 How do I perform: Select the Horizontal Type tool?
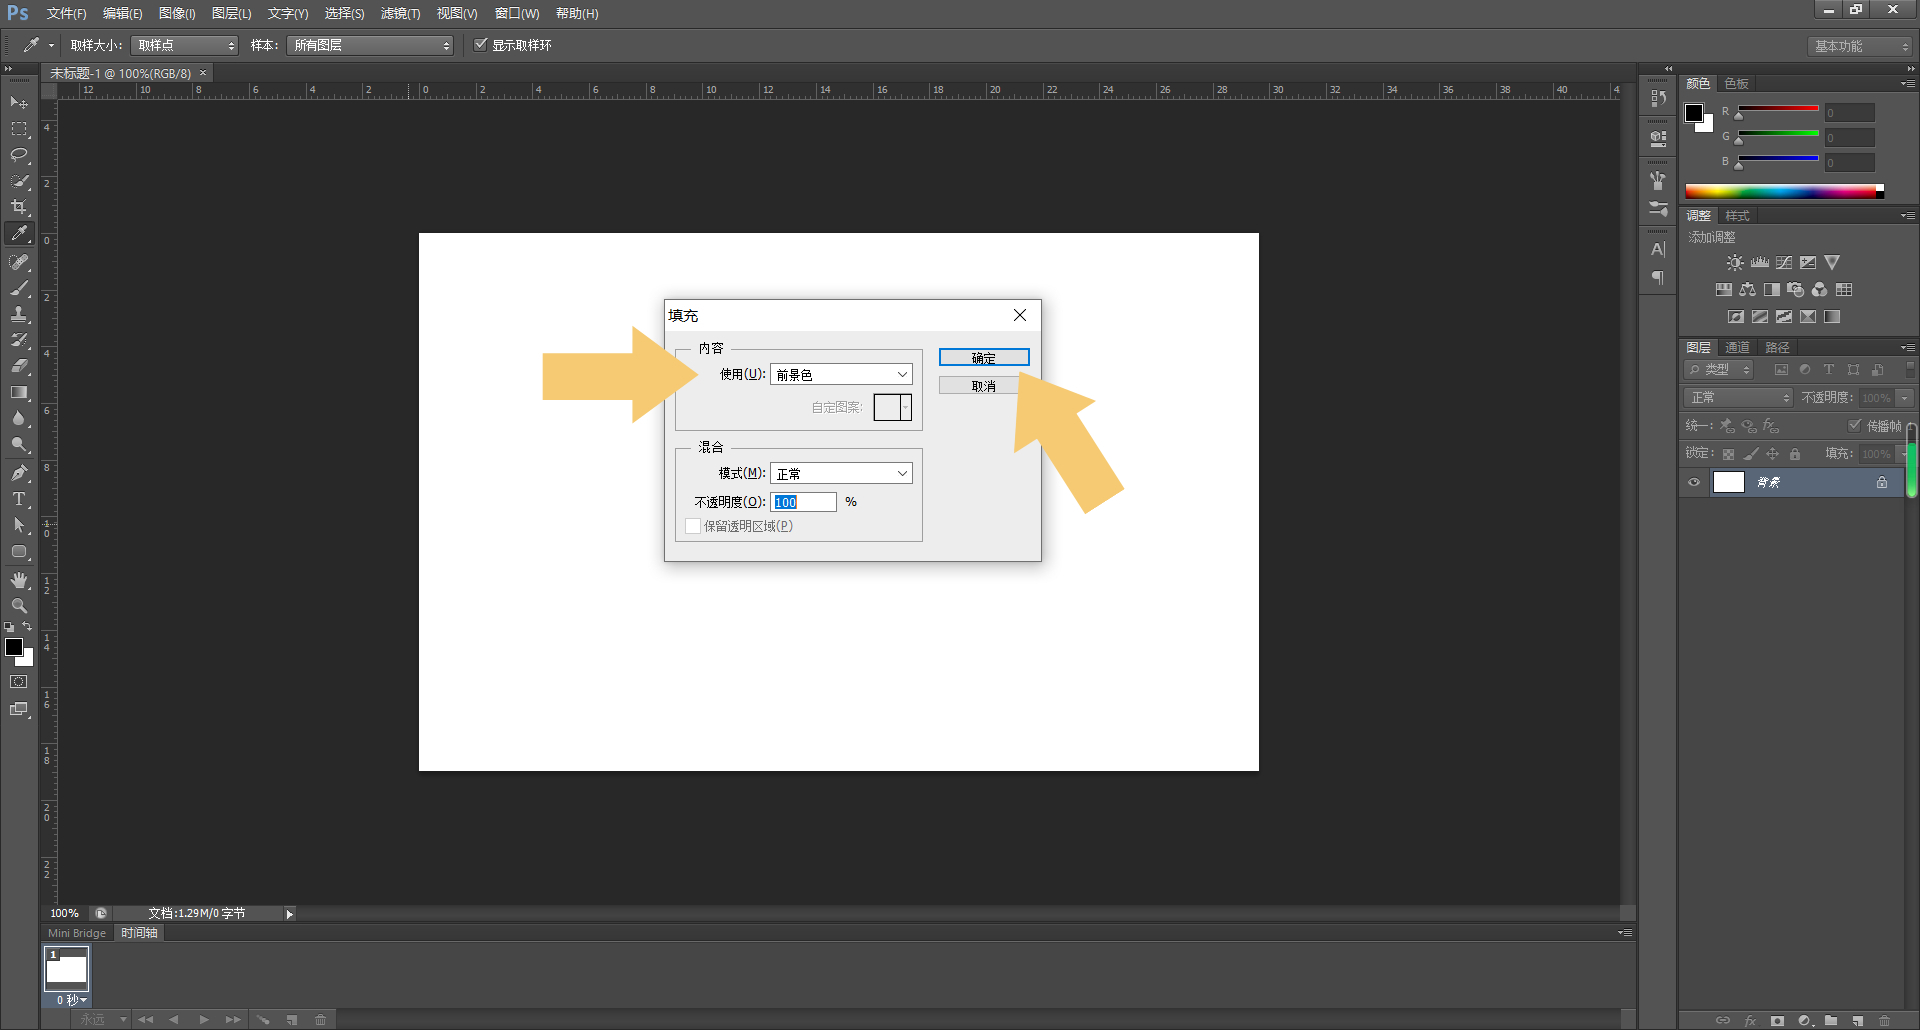pos(19,499)
